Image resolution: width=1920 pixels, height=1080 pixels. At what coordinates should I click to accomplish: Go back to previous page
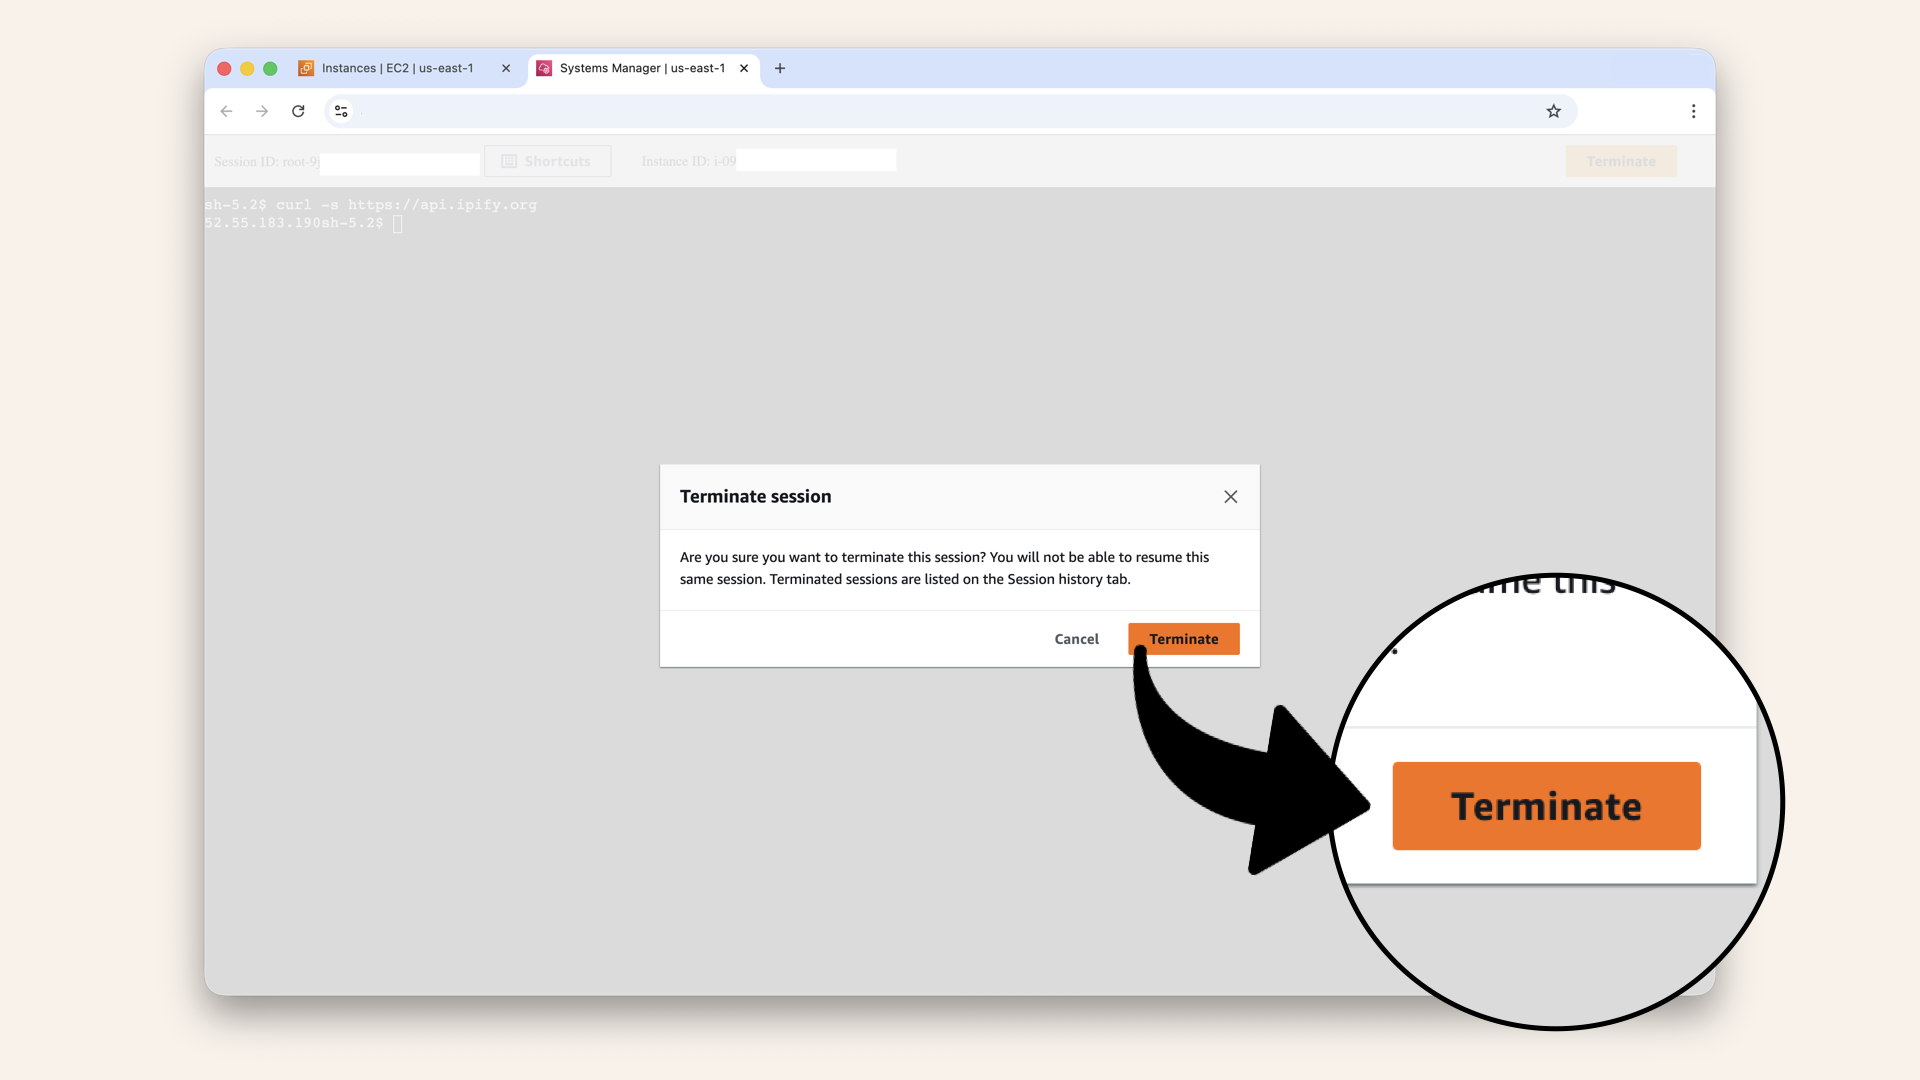227,111
